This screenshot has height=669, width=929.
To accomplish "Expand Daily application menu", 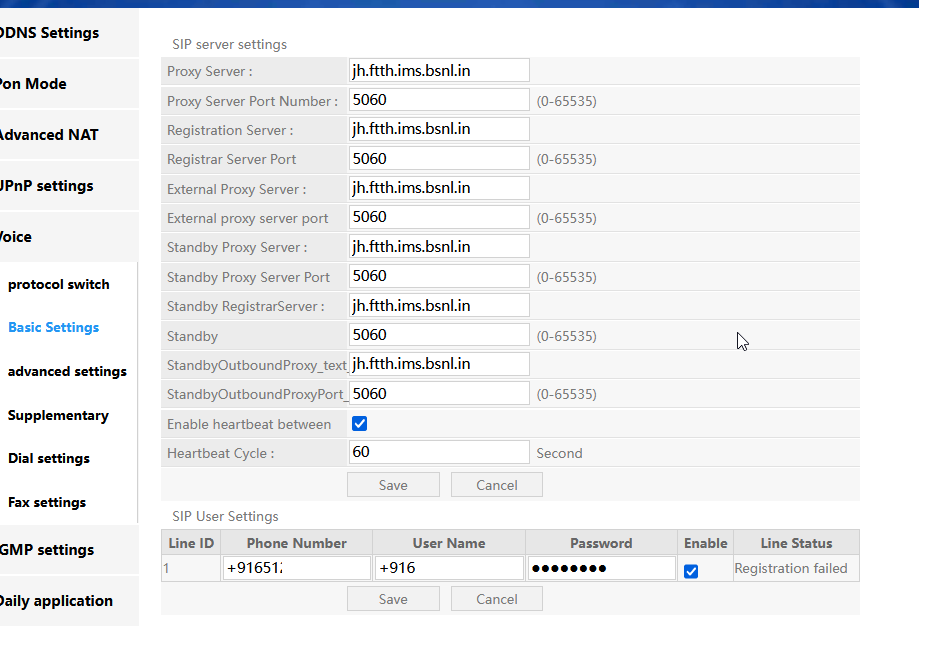I will 55,601.
